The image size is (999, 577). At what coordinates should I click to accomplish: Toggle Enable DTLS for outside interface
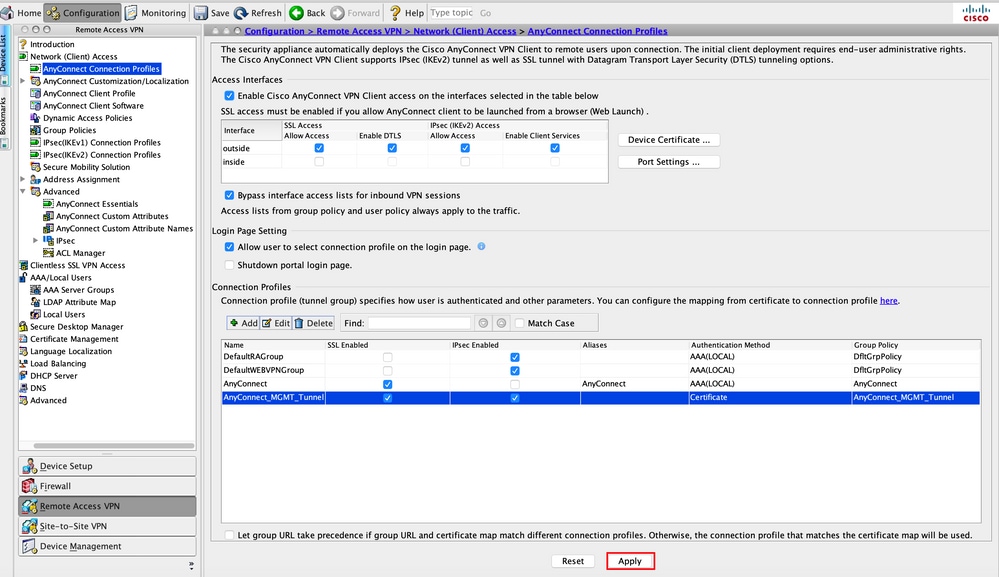[392, 148]
